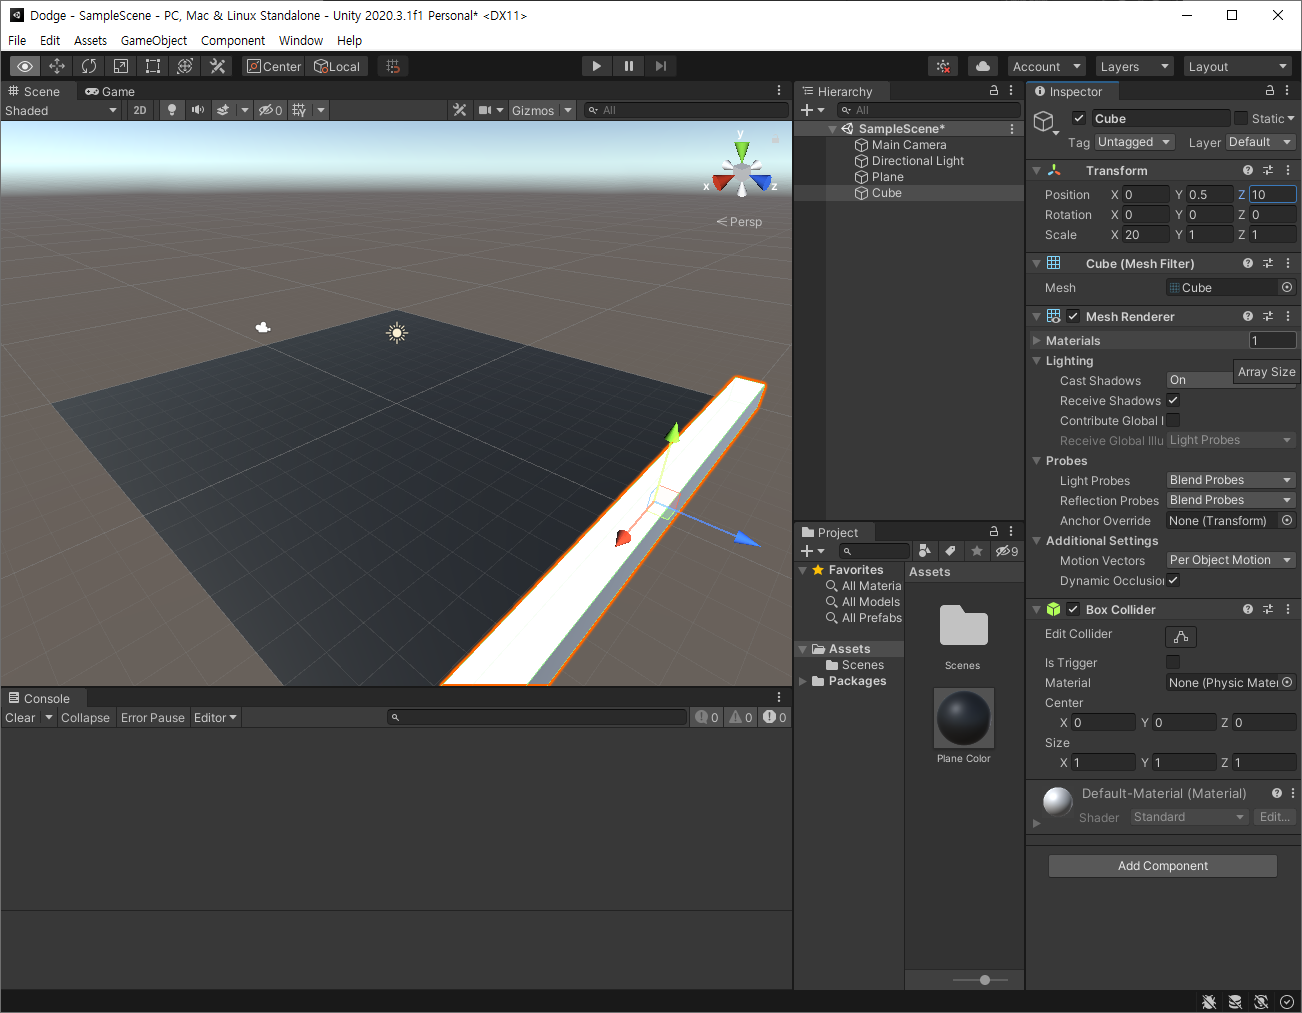This screenshot has width=1302, height=1013.
Task: Toggle Persp projection label
Action: (739, 222)
